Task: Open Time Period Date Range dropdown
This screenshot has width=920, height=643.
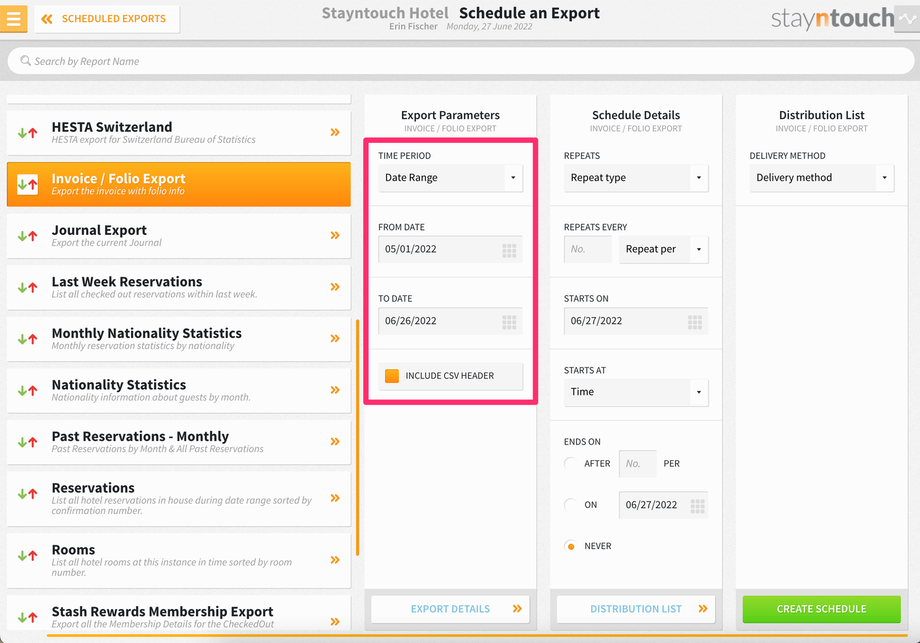Action: tap(450, 178)
